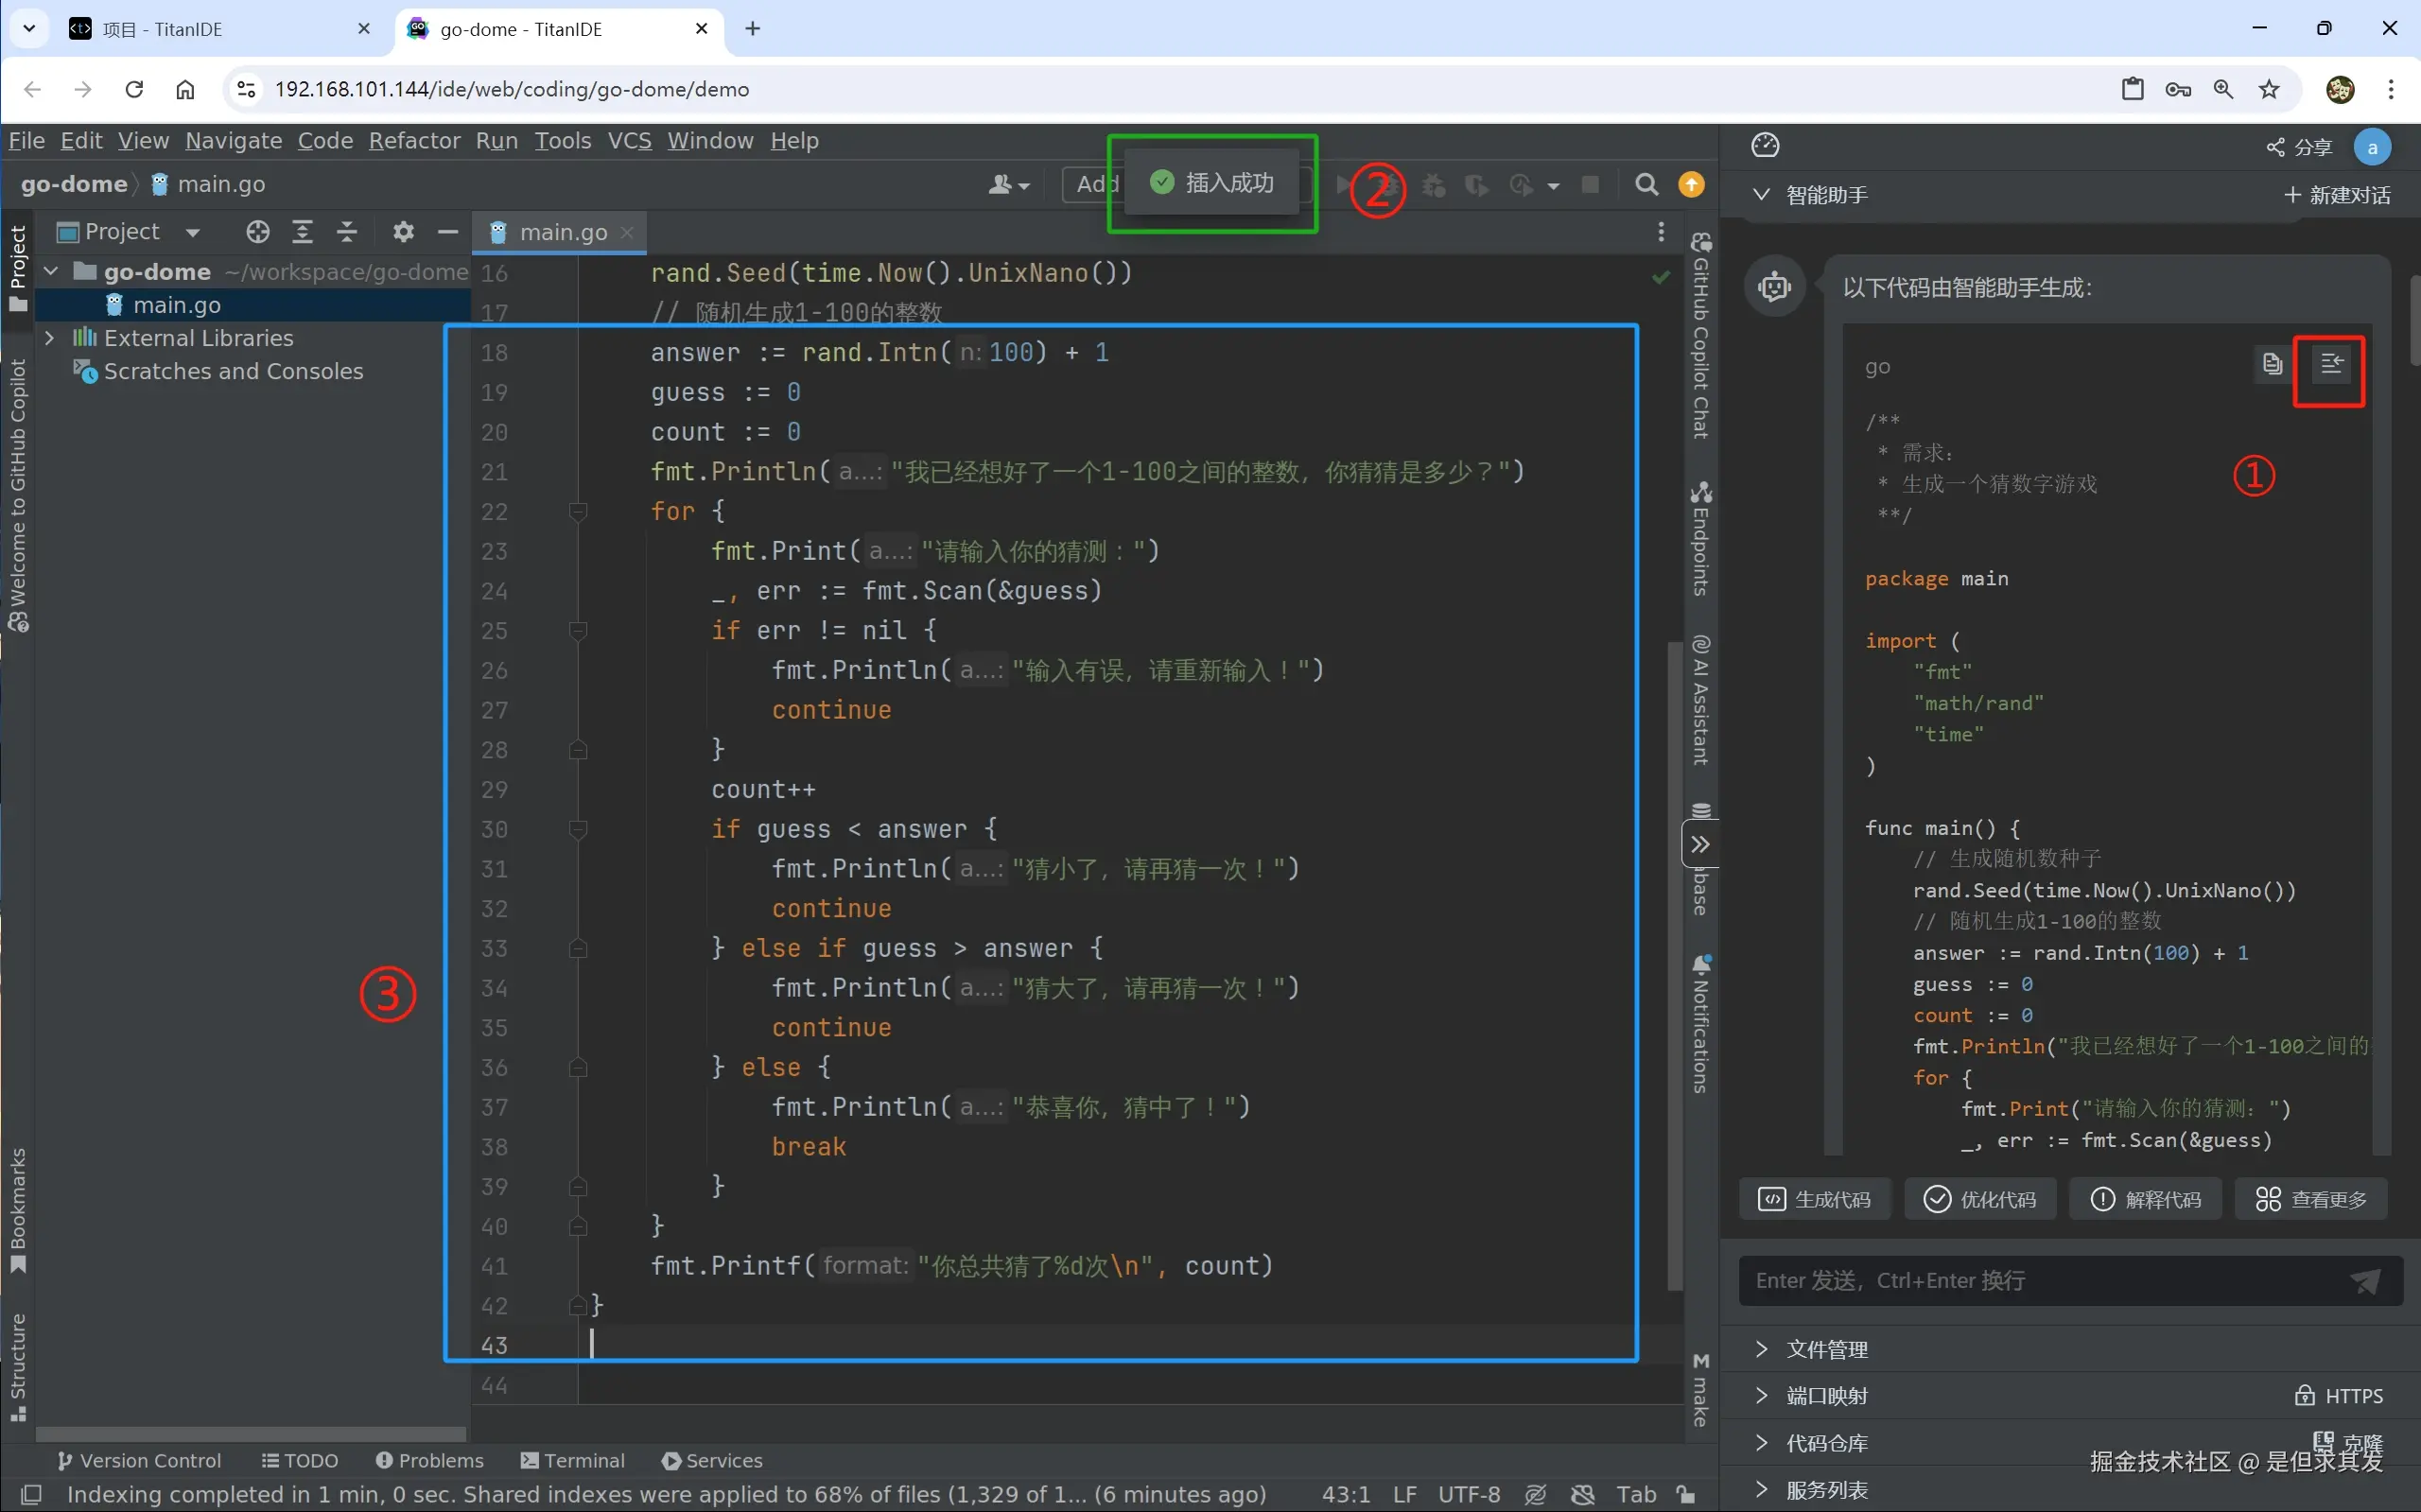This screenshot has height=1512, width=2421.
Task: Copy generated code with the copy icon
Action: coord(2272,365)
